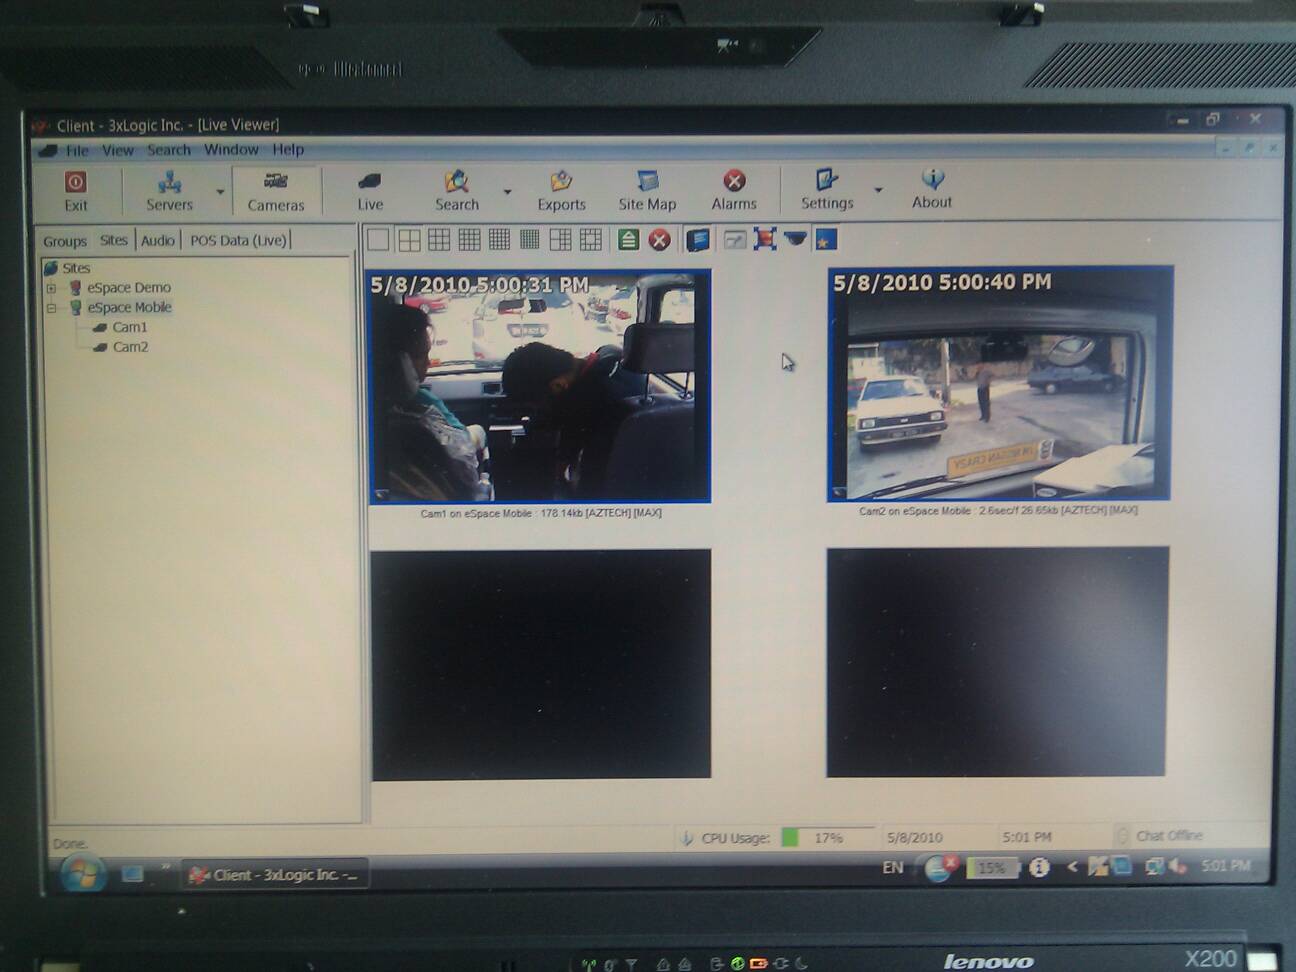Collapse the eSpace Mobile tree node
Viewport: 1296px width, 972px height.
[51, 308]
